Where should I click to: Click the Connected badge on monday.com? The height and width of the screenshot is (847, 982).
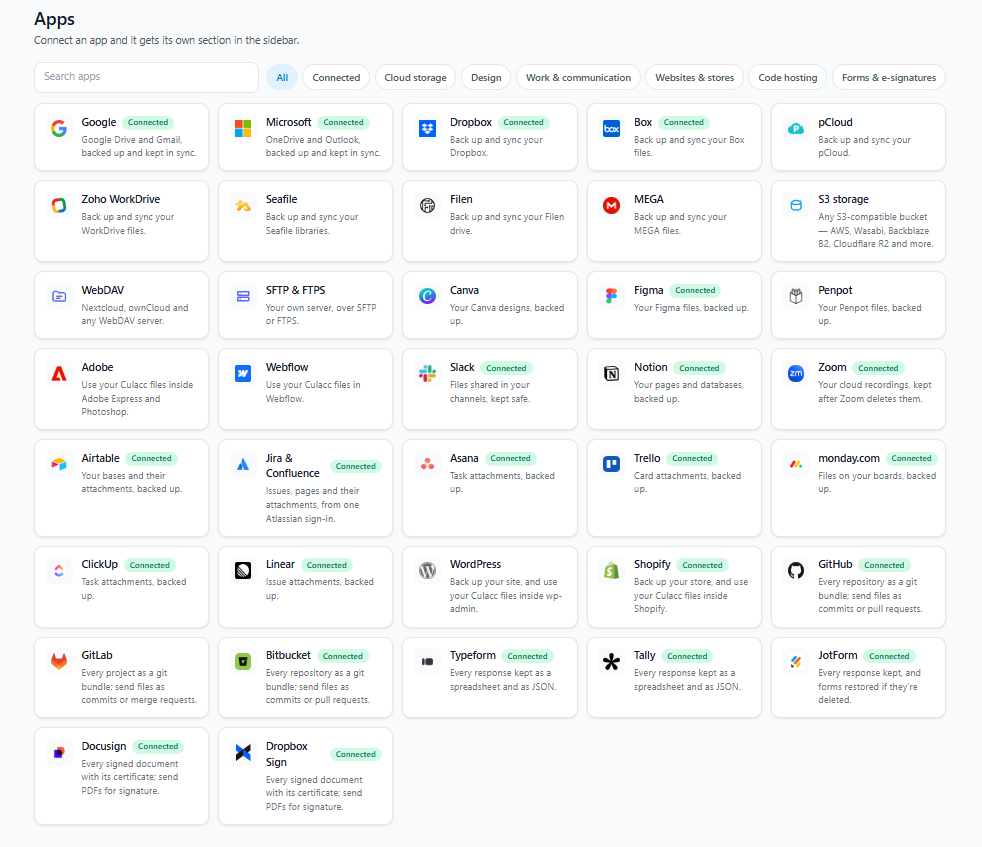pos(911,459)
